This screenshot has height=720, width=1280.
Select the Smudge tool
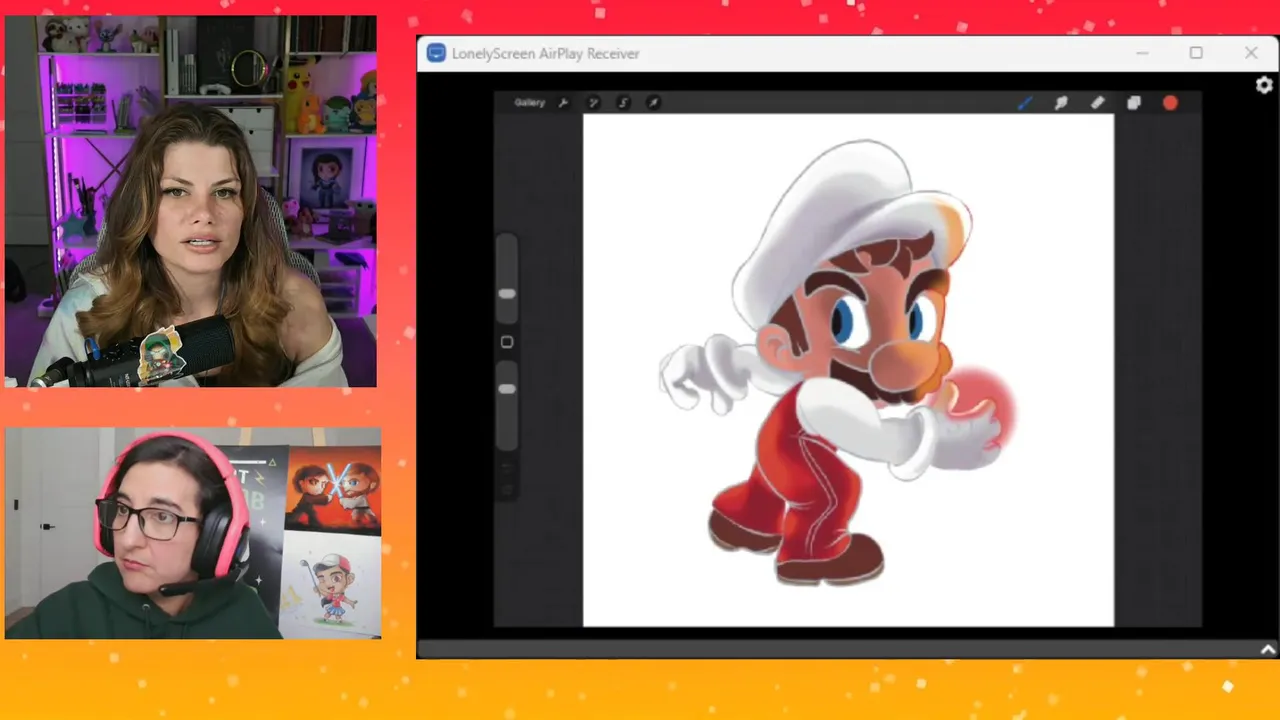tap(1061, 102)
